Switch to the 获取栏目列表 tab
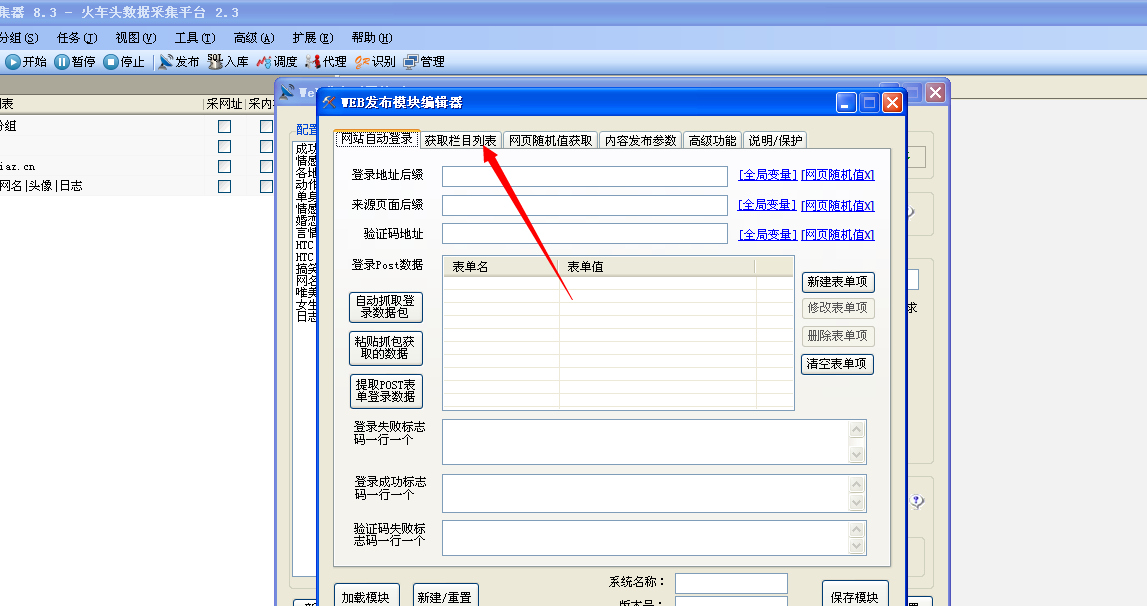Screen dimensions: 1147x606 459,141
